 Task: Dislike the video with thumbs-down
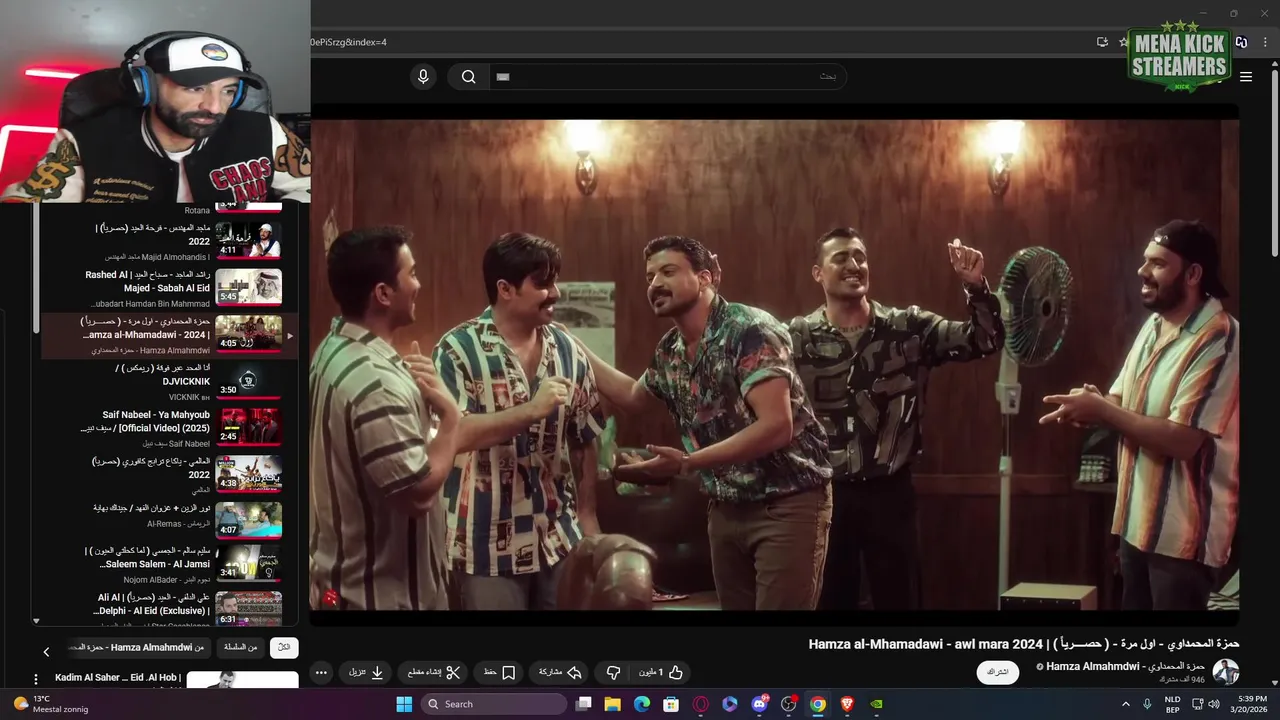[614, 673]
